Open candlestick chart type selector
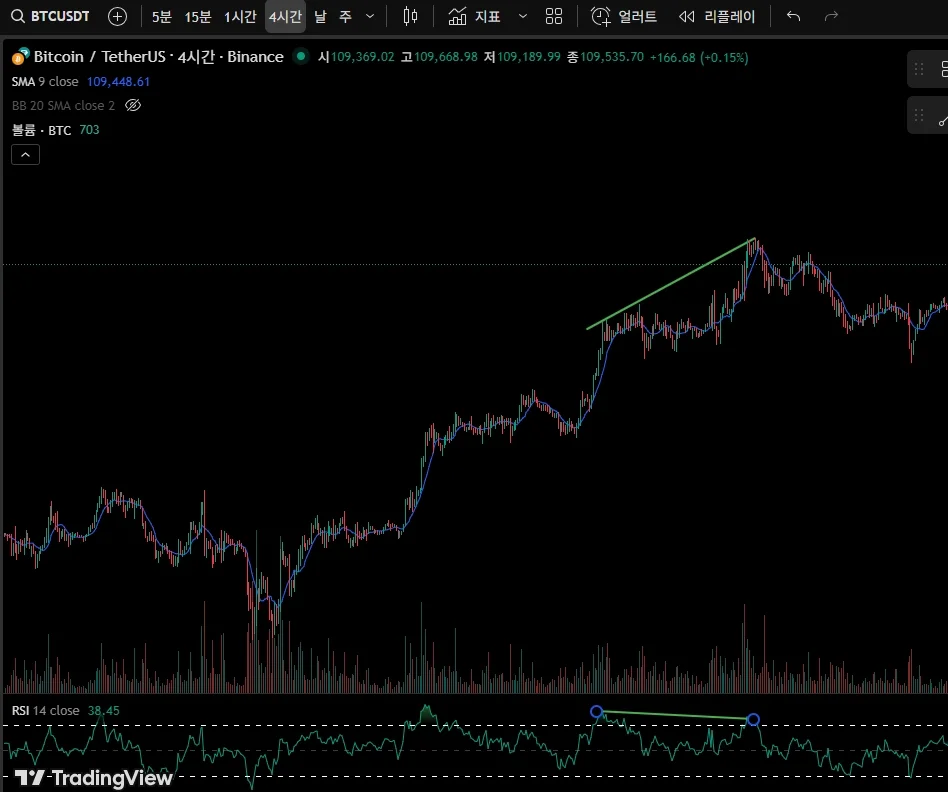 point(410,16)
